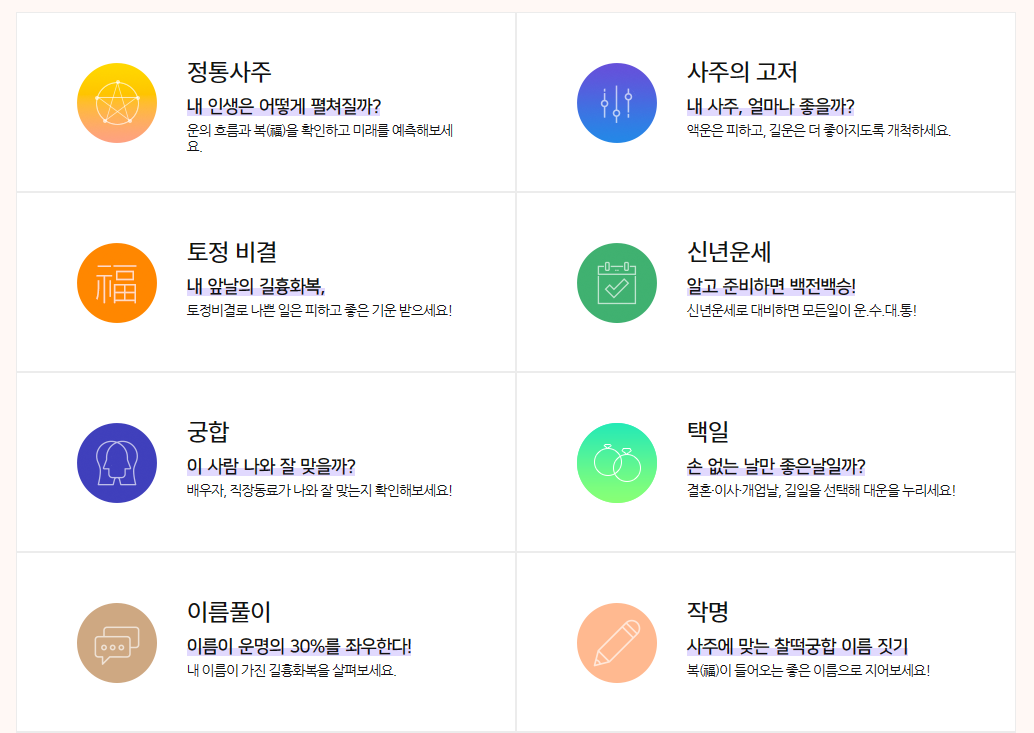Screen dimensions: 1034x733
Task: Select the 토정 비결 福 icon
Action: [x=116, y=283]
